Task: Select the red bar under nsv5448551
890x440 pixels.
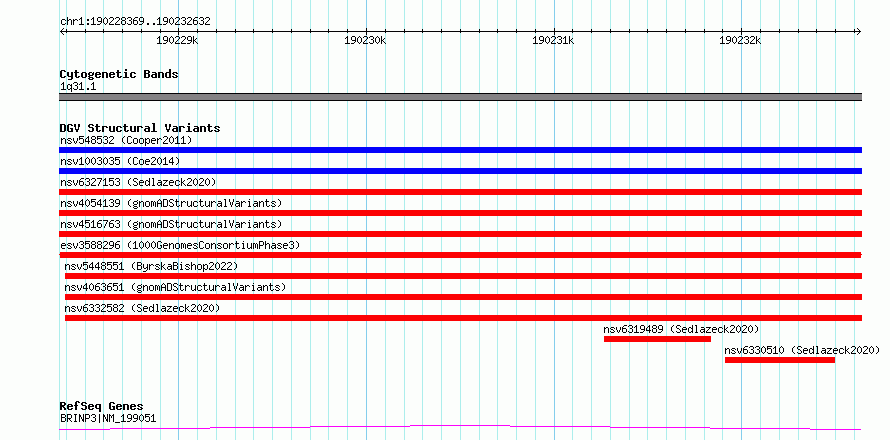Action: click(463, 276)
